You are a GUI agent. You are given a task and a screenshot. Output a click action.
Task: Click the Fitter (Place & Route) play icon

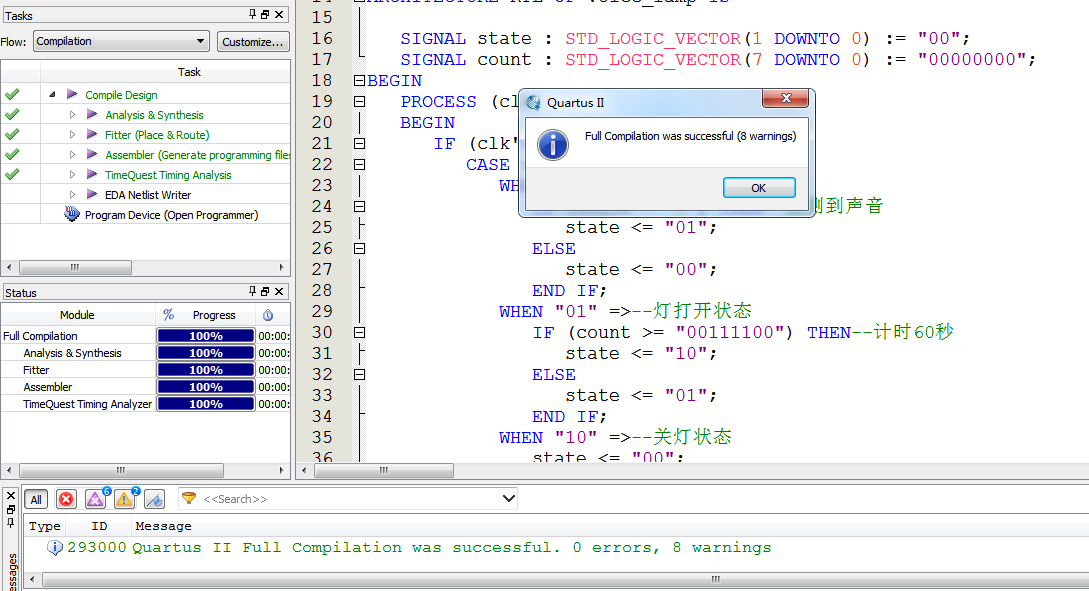point(92,135)
